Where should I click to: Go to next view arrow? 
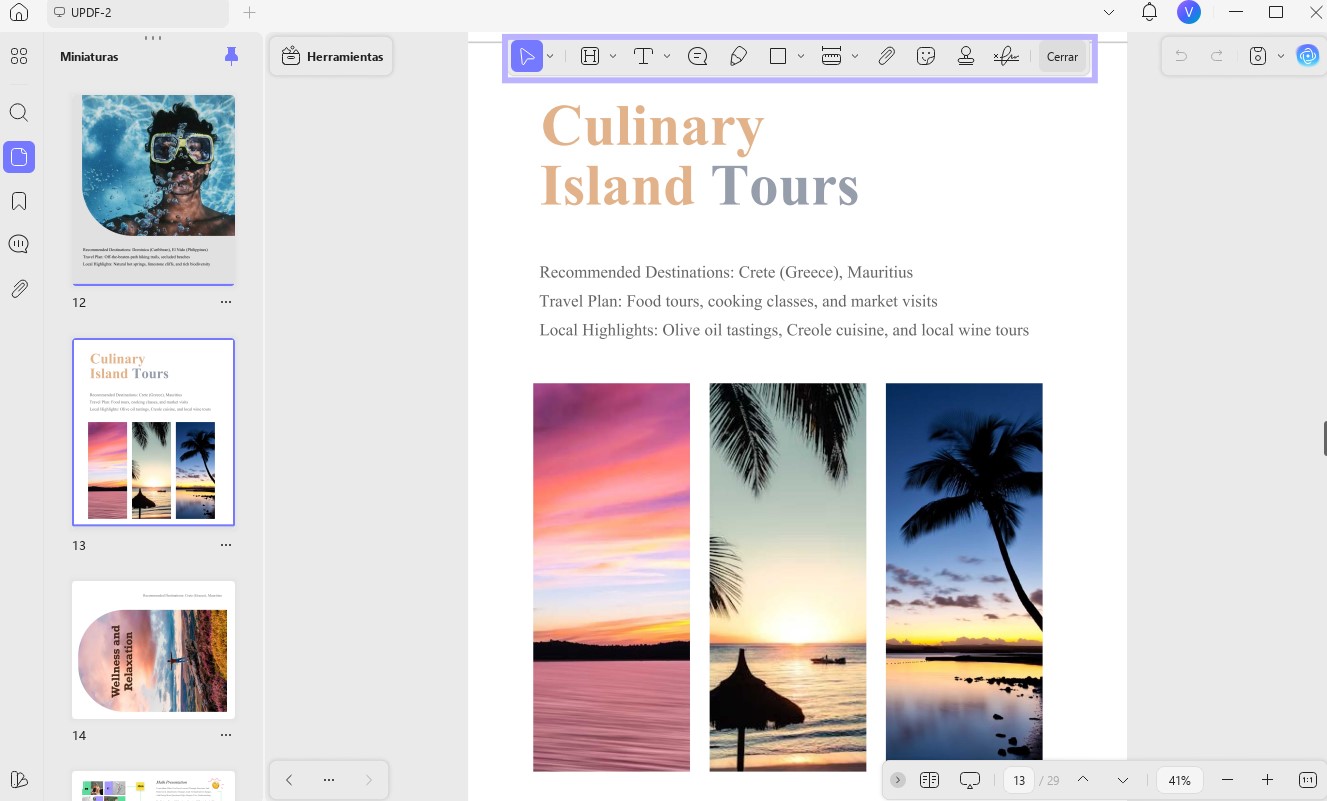[368, 780]
